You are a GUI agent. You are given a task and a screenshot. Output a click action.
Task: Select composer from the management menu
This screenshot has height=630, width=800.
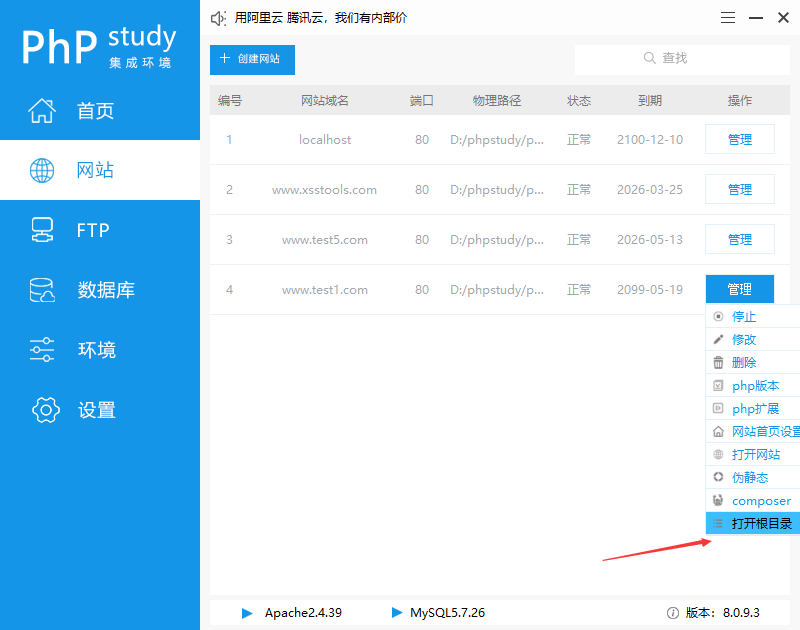point(757,500)
